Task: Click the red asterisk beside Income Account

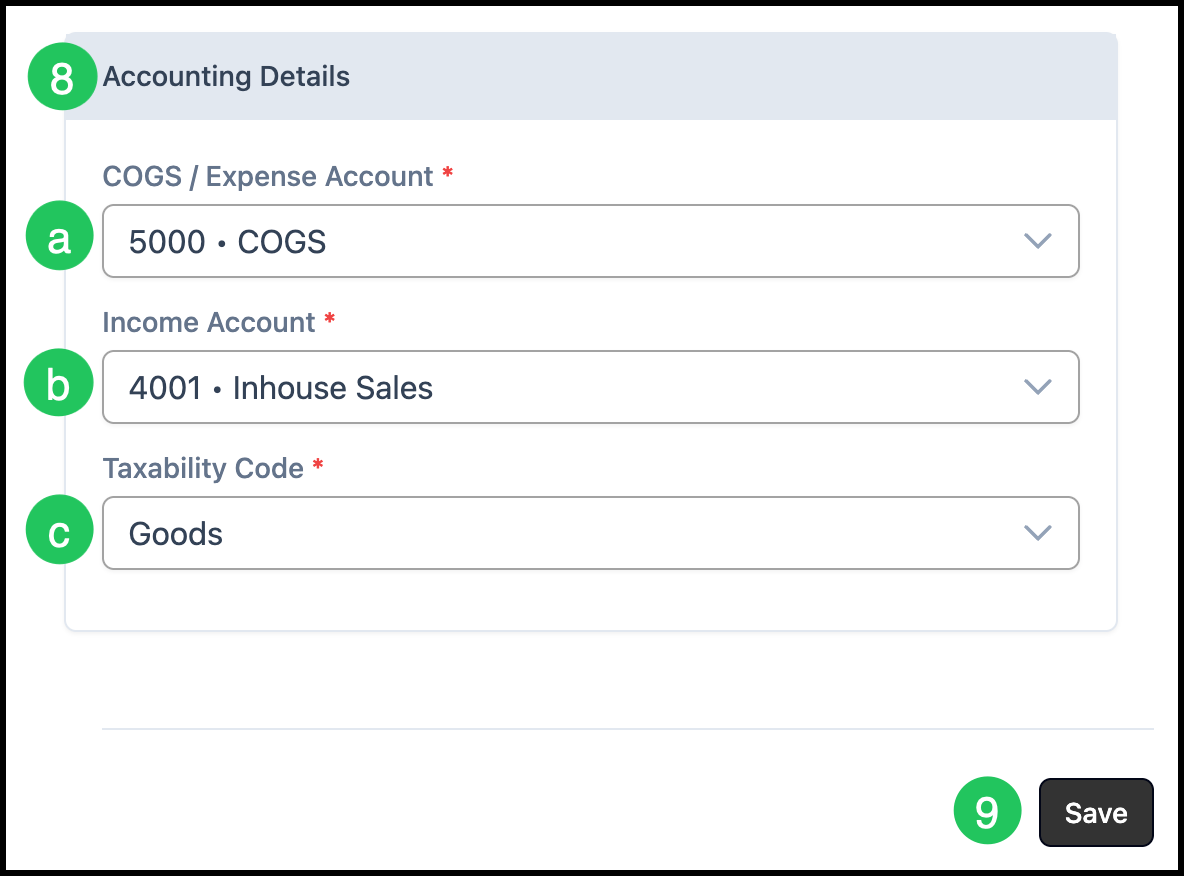Action: point(329,320)
